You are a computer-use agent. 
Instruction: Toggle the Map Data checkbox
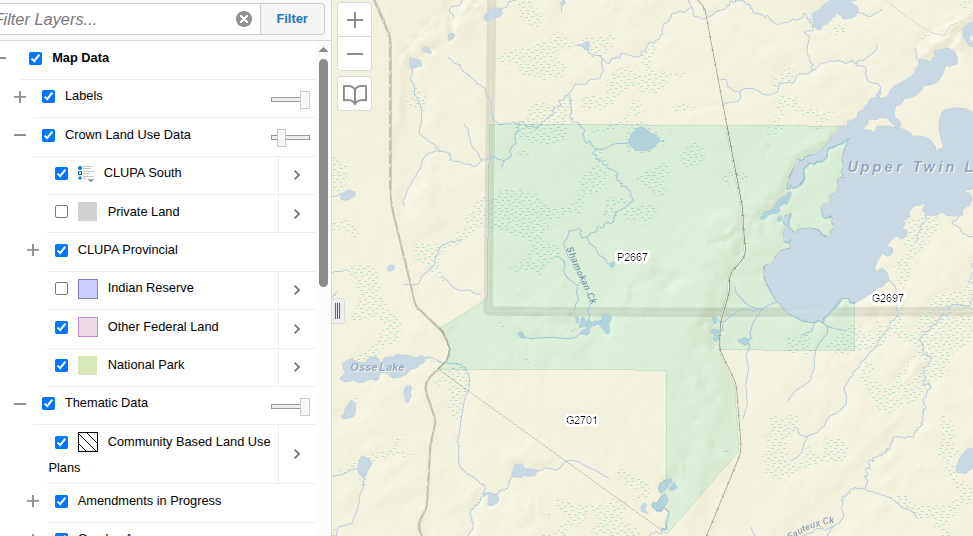point(35,58)
